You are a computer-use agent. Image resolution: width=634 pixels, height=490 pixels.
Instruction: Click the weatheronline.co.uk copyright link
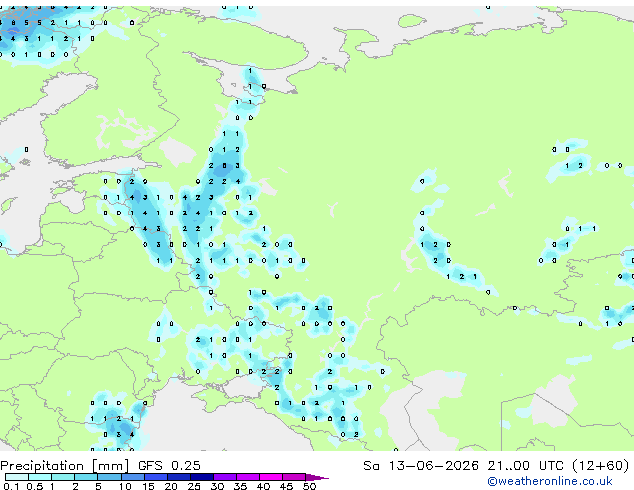(550, 481)
